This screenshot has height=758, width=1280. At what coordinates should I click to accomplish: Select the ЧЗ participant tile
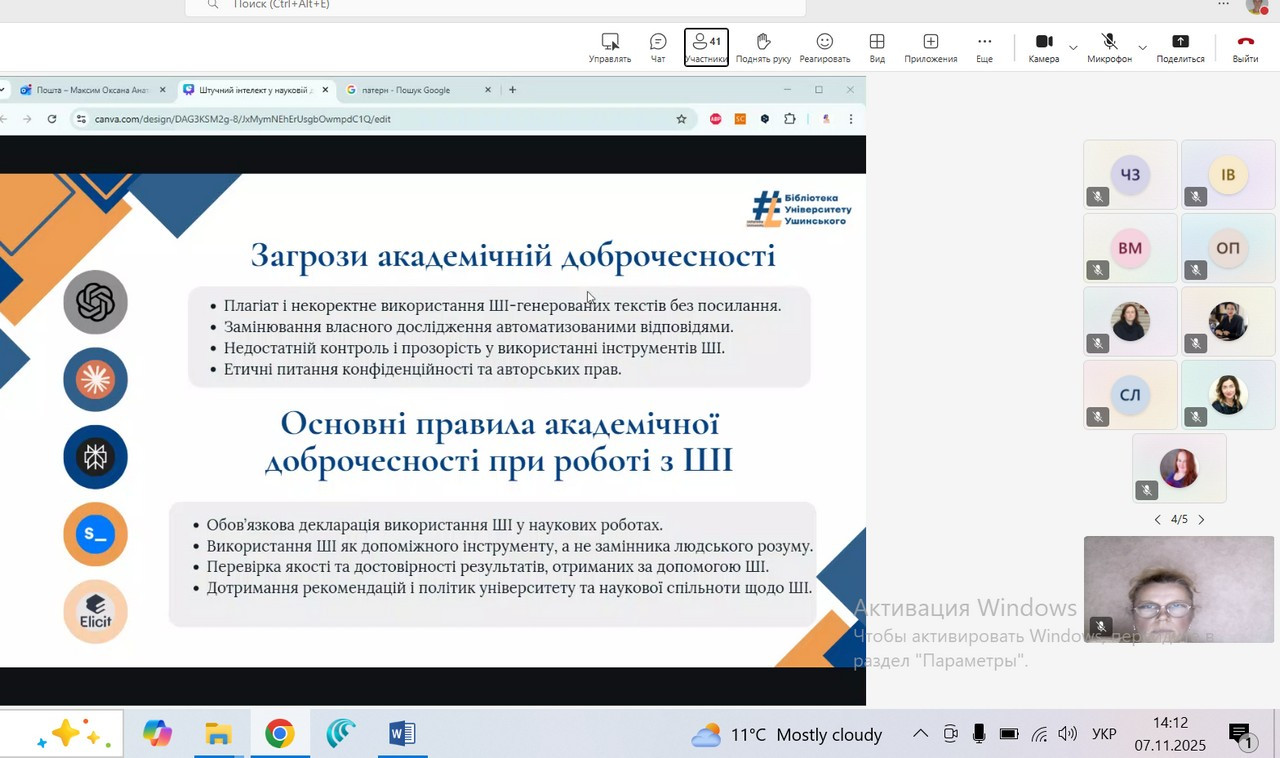[x=1130, y=175]
